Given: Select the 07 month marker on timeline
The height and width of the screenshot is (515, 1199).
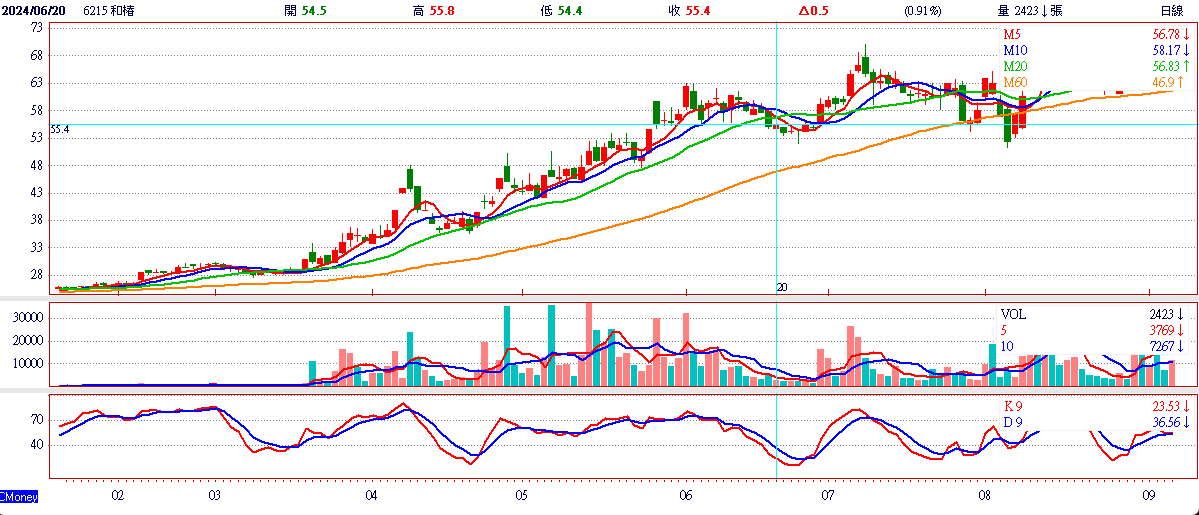Looking at the screenshot, I should click(x=827, y=496).
